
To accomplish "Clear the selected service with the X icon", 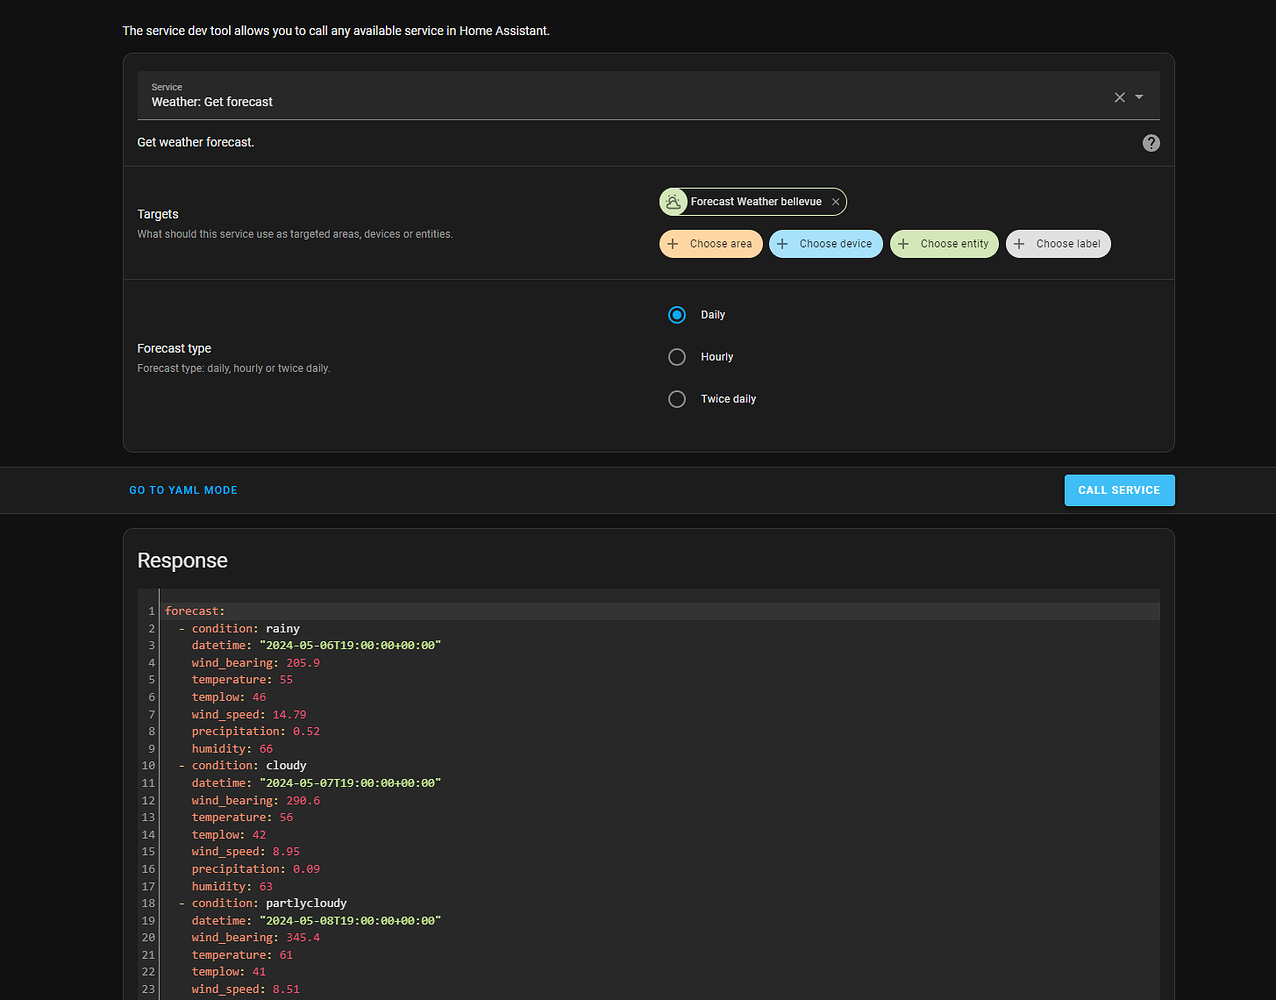I will (x=1119, y=97).
